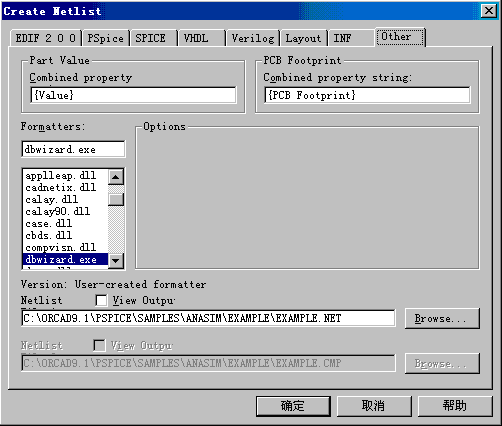The width and height of the screenshot is (502, 426).
Task: Enable the first View Output checkbox
Action: (101, 300)
